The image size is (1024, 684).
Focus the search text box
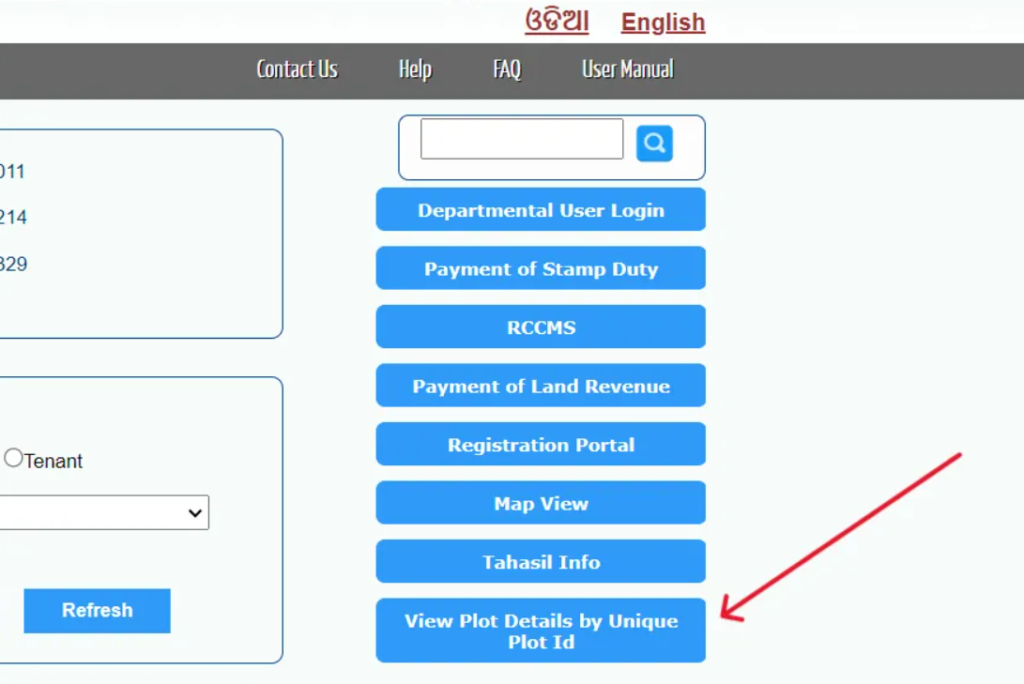[x=521, y=139]
